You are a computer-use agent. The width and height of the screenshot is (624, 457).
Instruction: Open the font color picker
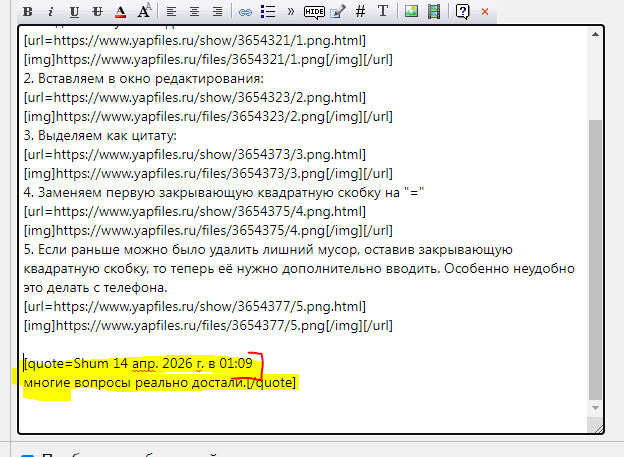click(121, 12)
